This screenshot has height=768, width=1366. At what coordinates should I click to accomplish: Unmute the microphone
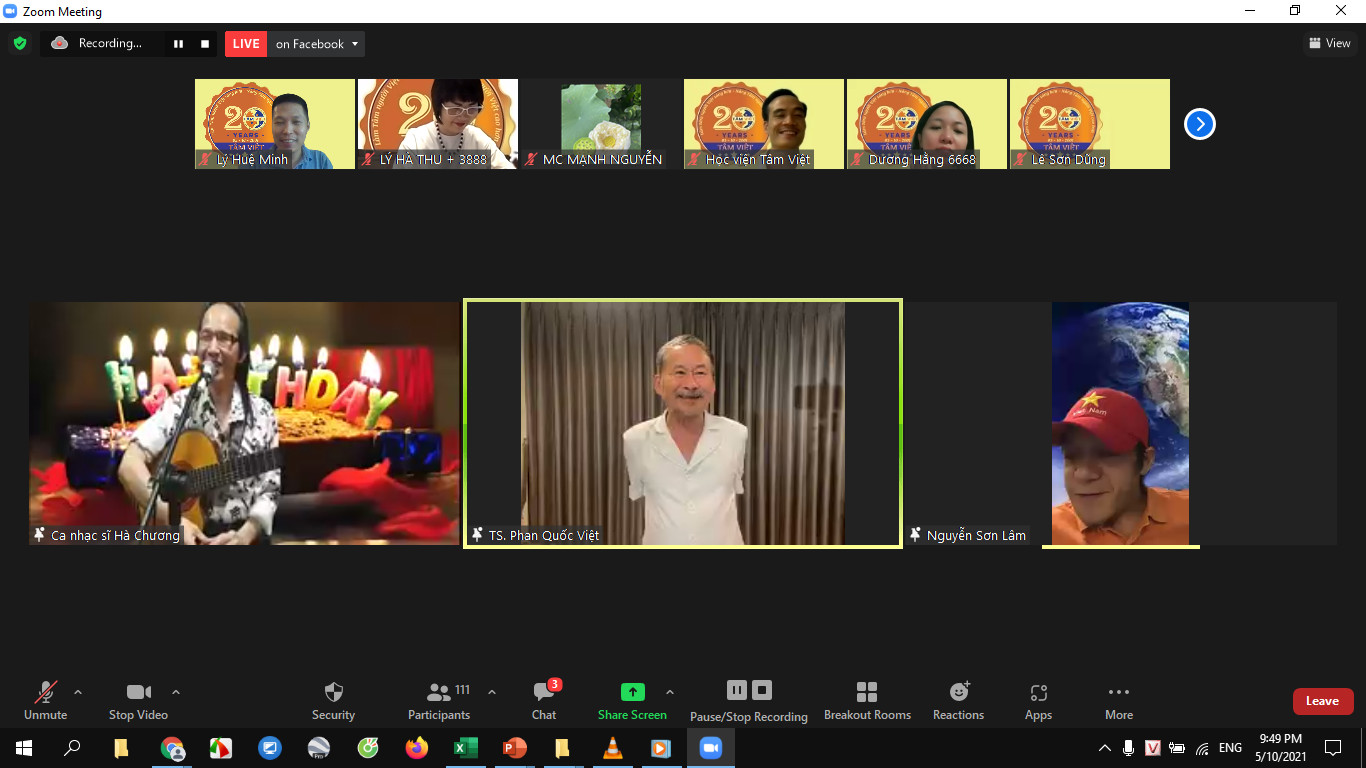(x=46, y=701)
